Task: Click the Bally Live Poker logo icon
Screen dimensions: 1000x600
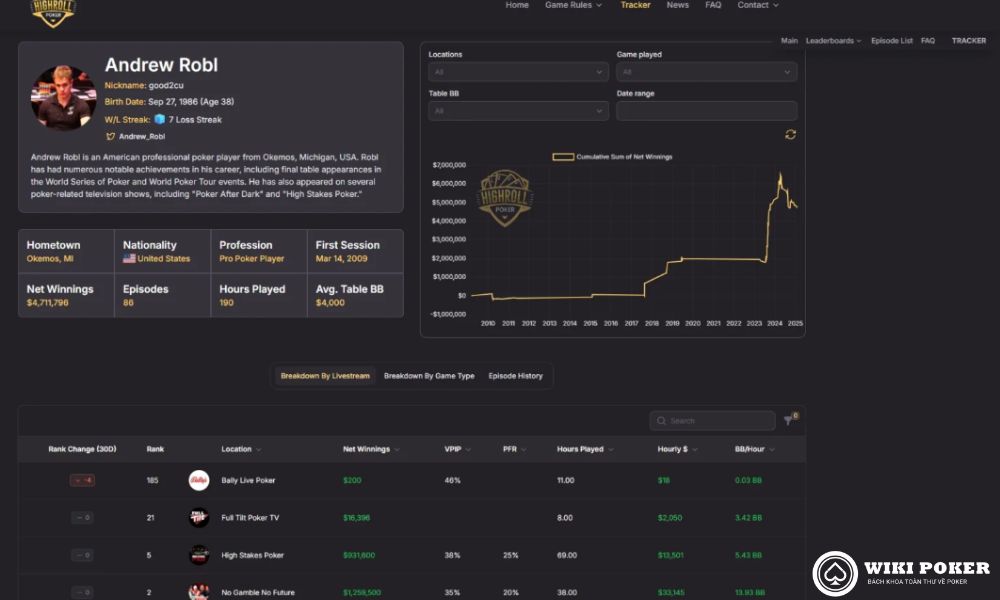Action: coord(199,480)
